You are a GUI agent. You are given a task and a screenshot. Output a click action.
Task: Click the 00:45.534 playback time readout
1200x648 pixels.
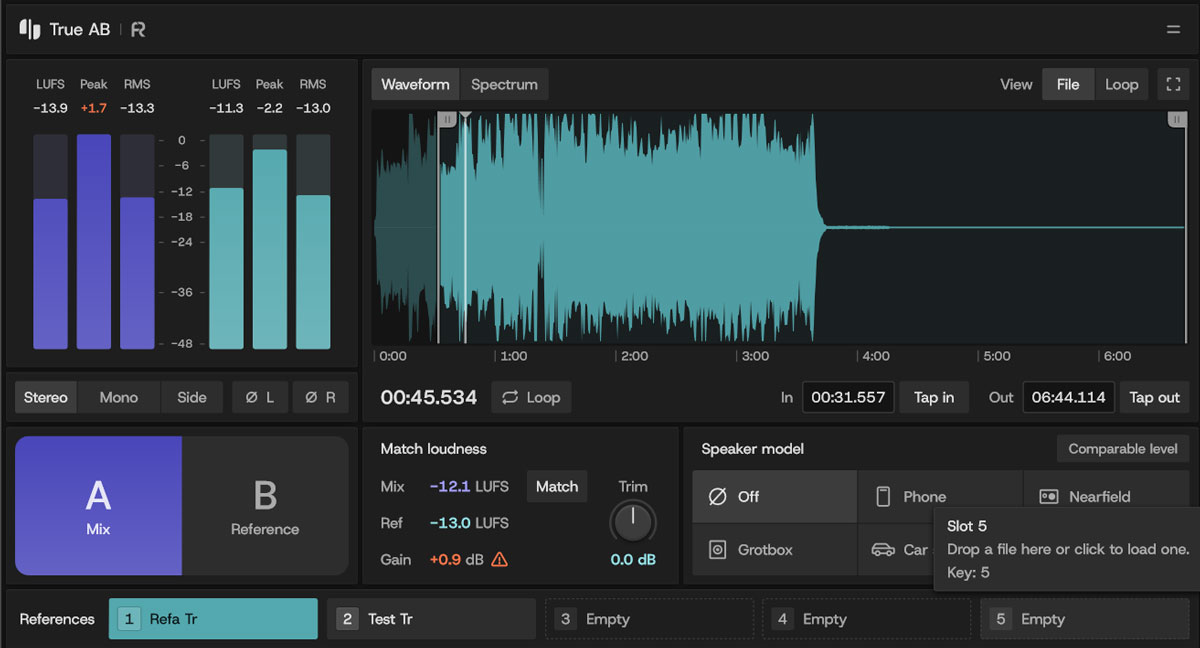pyautogui.click(x=429, y=397)
